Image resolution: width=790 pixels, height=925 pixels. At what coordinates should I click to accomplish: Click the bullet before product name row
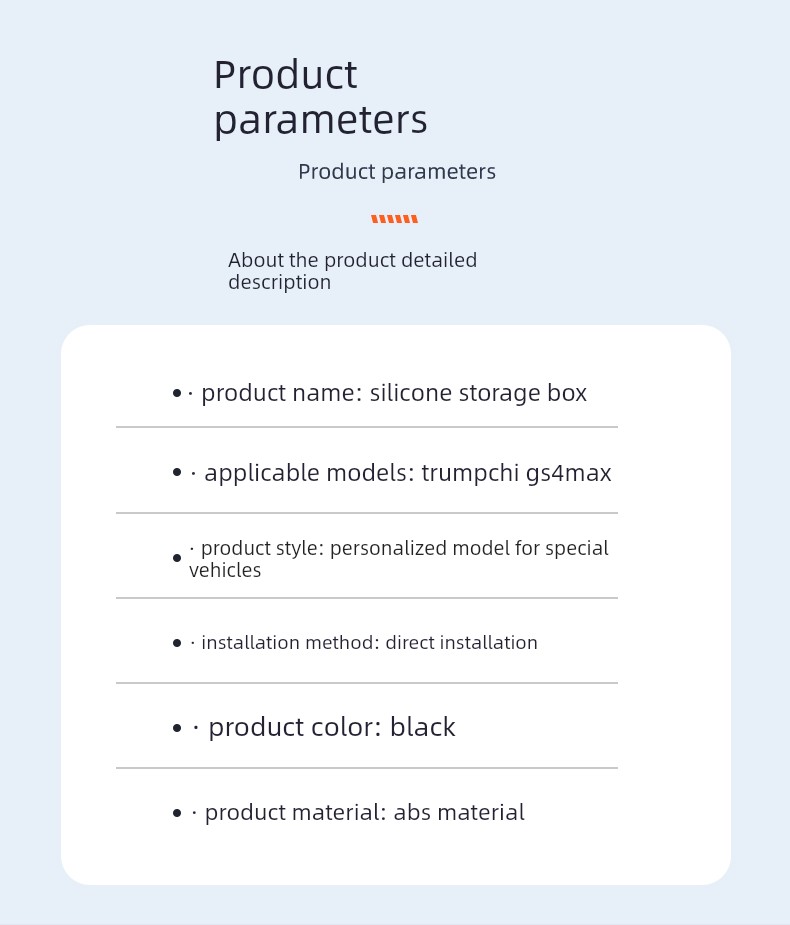tap(177, 394)
